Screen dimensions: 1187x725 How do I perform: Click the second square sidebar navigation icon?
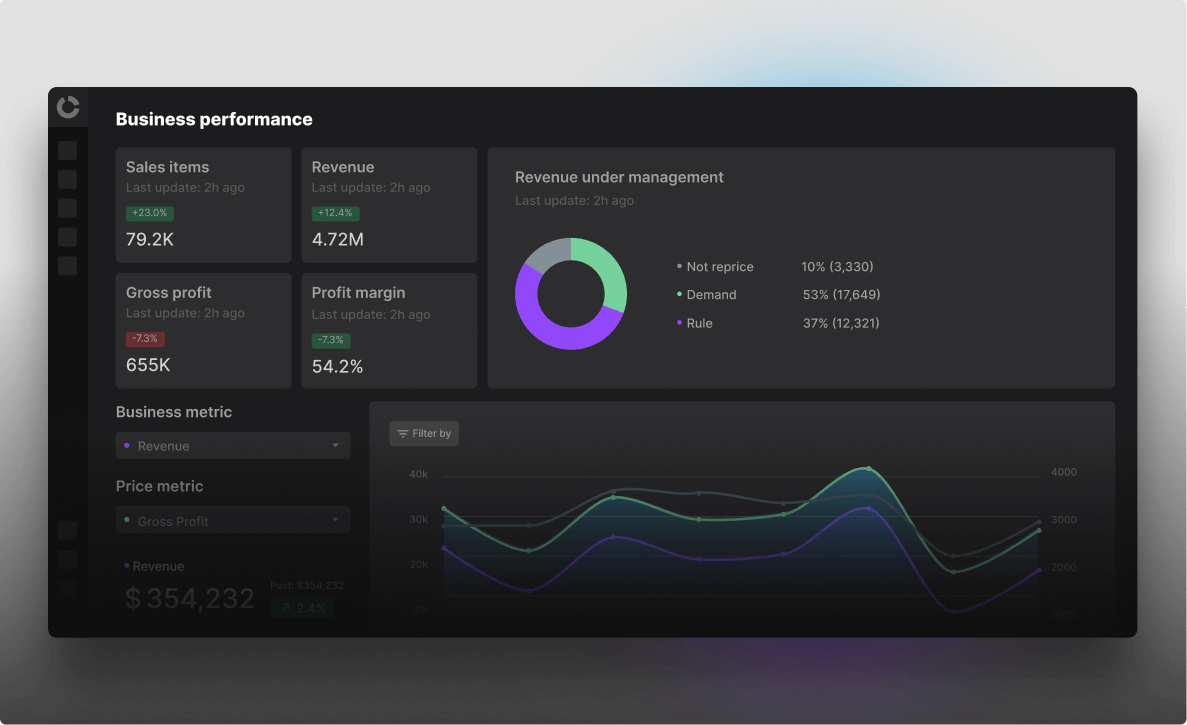[67, 180]
